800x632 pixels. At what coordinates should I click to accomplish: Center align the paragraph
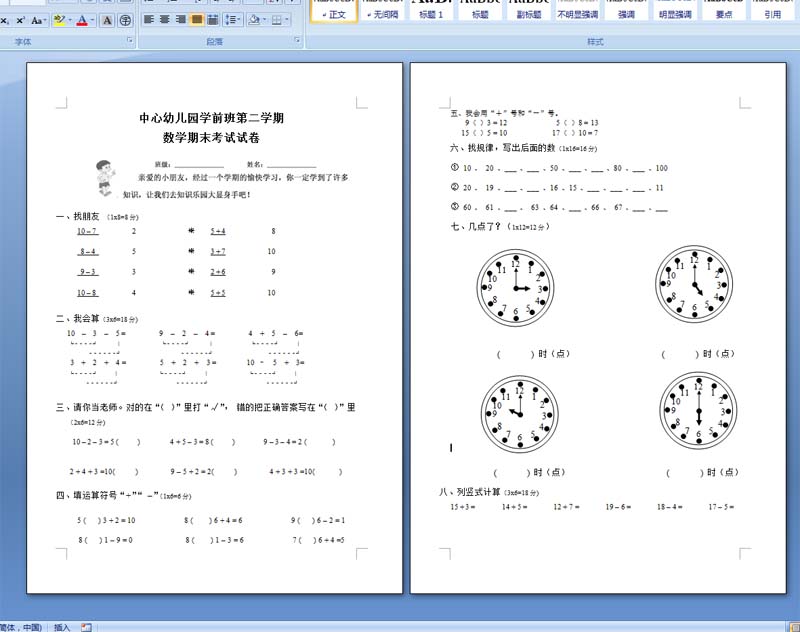(x=164, y=19)
